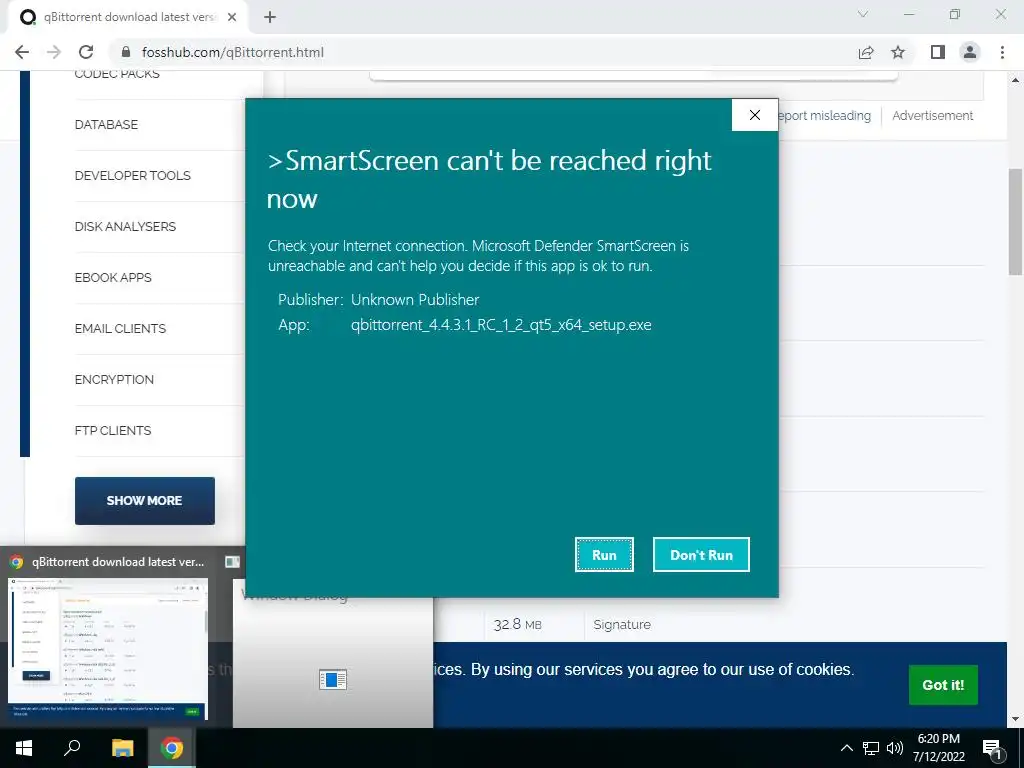Share this page via share icon
The width and height of the screenshot is (1024, 768).
click(866, 52)
